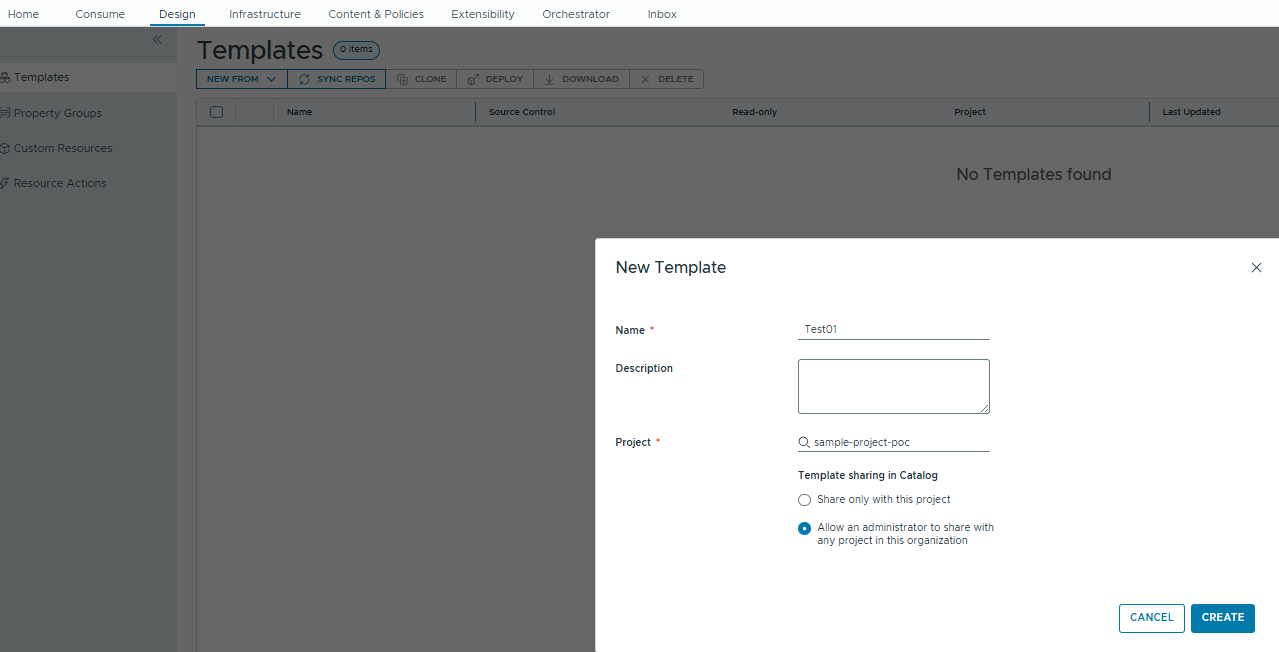Image resolution: width=1279 pixels, height=652 pixels.
Task: Open the Project selection combo box
Action: click(898, 442)
